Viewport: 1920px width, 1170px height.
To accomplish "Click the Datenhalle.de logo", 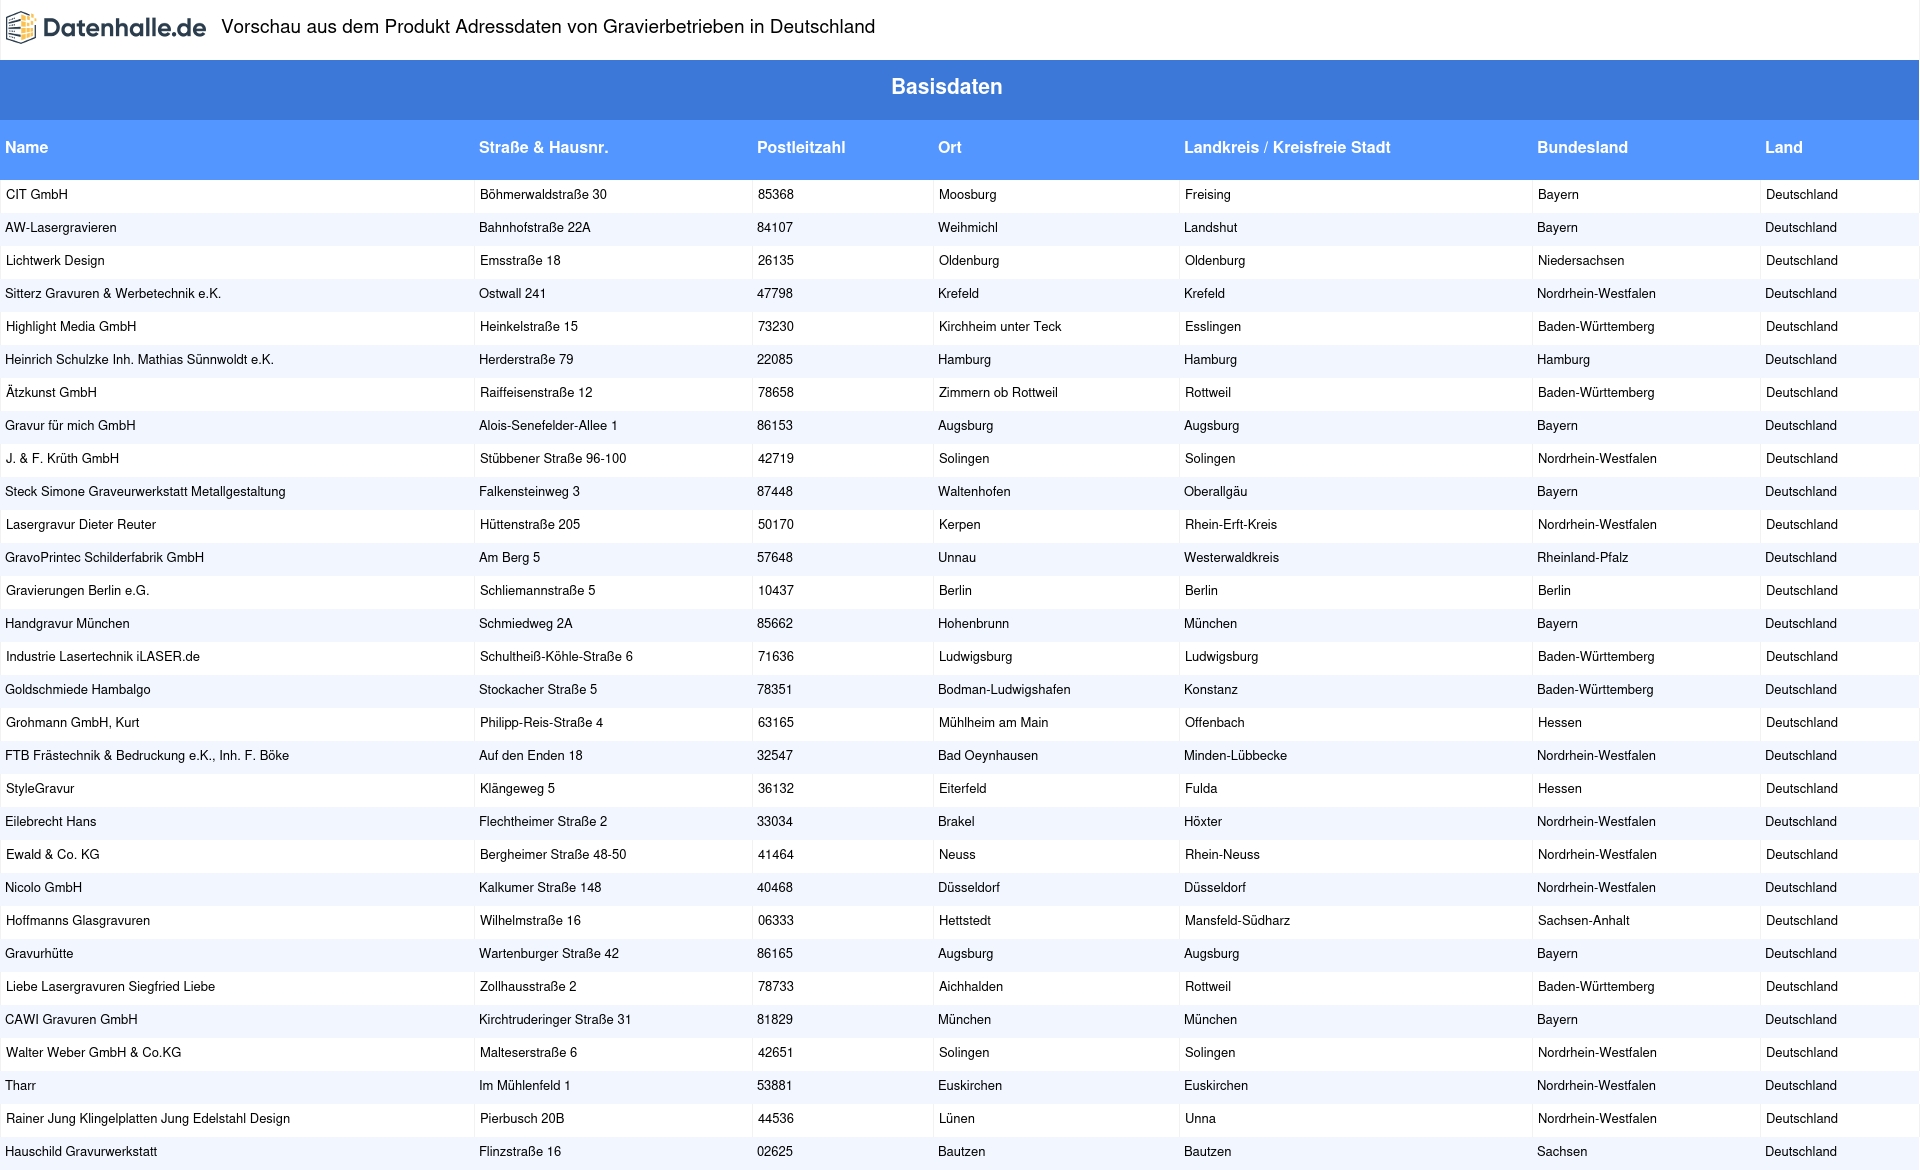I will (x=106, y=28).
